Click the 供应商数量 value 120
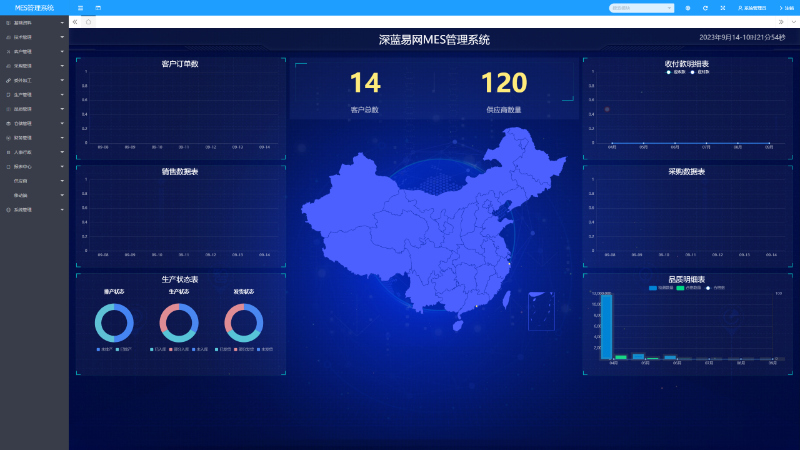Image resolution: width=800 pixels, height=450 pixels. (504, 83)
